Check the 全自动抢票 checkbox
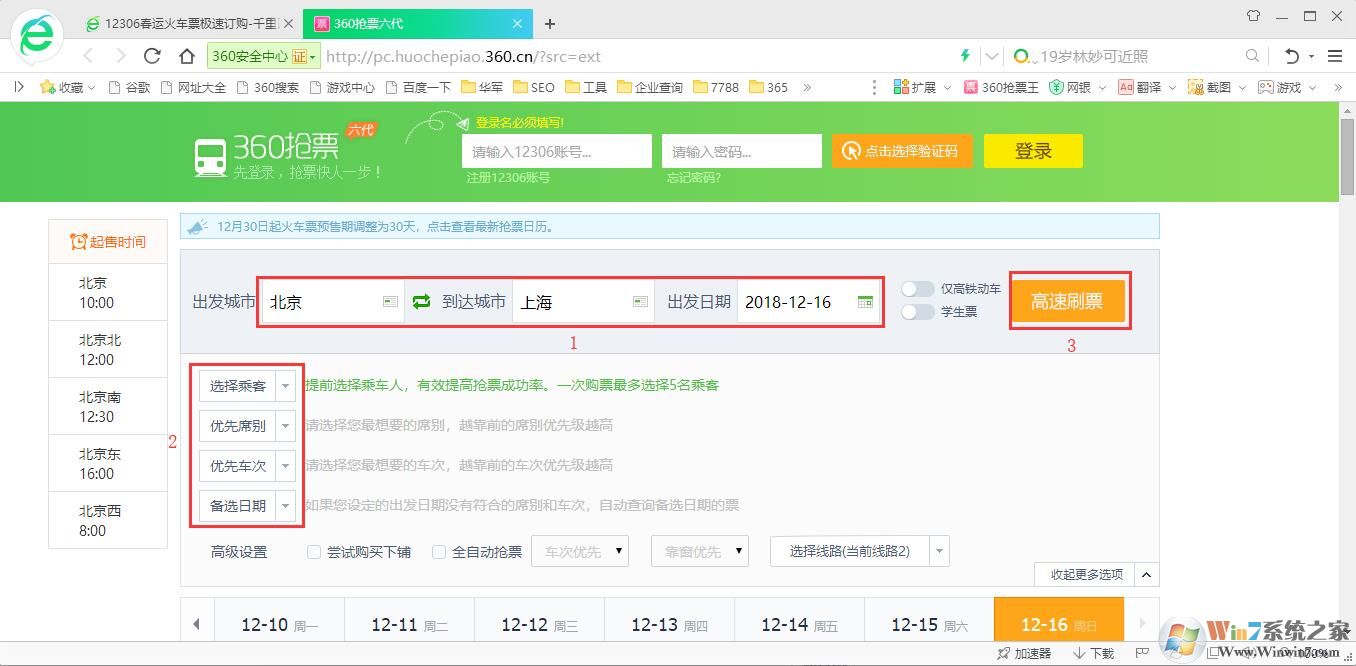This screenshot has height=666, width=1356. click(440, 551)
